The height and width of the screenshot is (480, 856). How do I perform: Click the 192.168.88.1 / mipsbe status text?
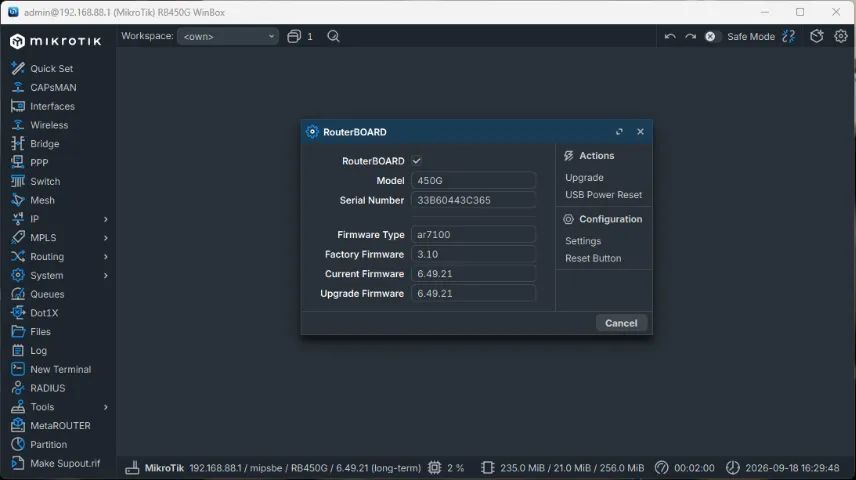(305, 468)
